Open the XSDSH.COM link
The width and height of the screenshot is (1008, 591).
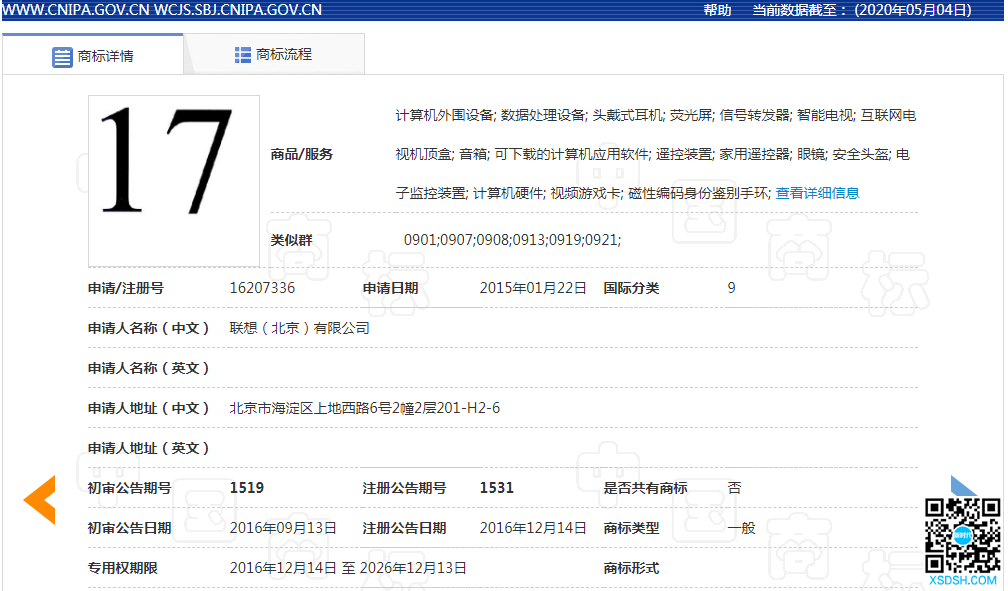point(962,580)
